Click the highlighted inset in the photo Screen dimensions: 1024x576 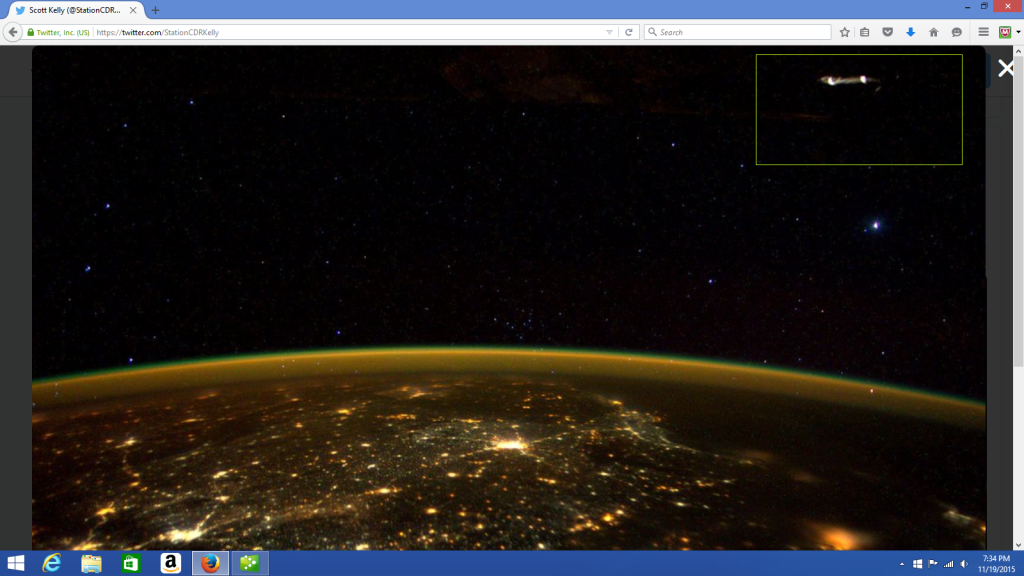coord(859,109)
